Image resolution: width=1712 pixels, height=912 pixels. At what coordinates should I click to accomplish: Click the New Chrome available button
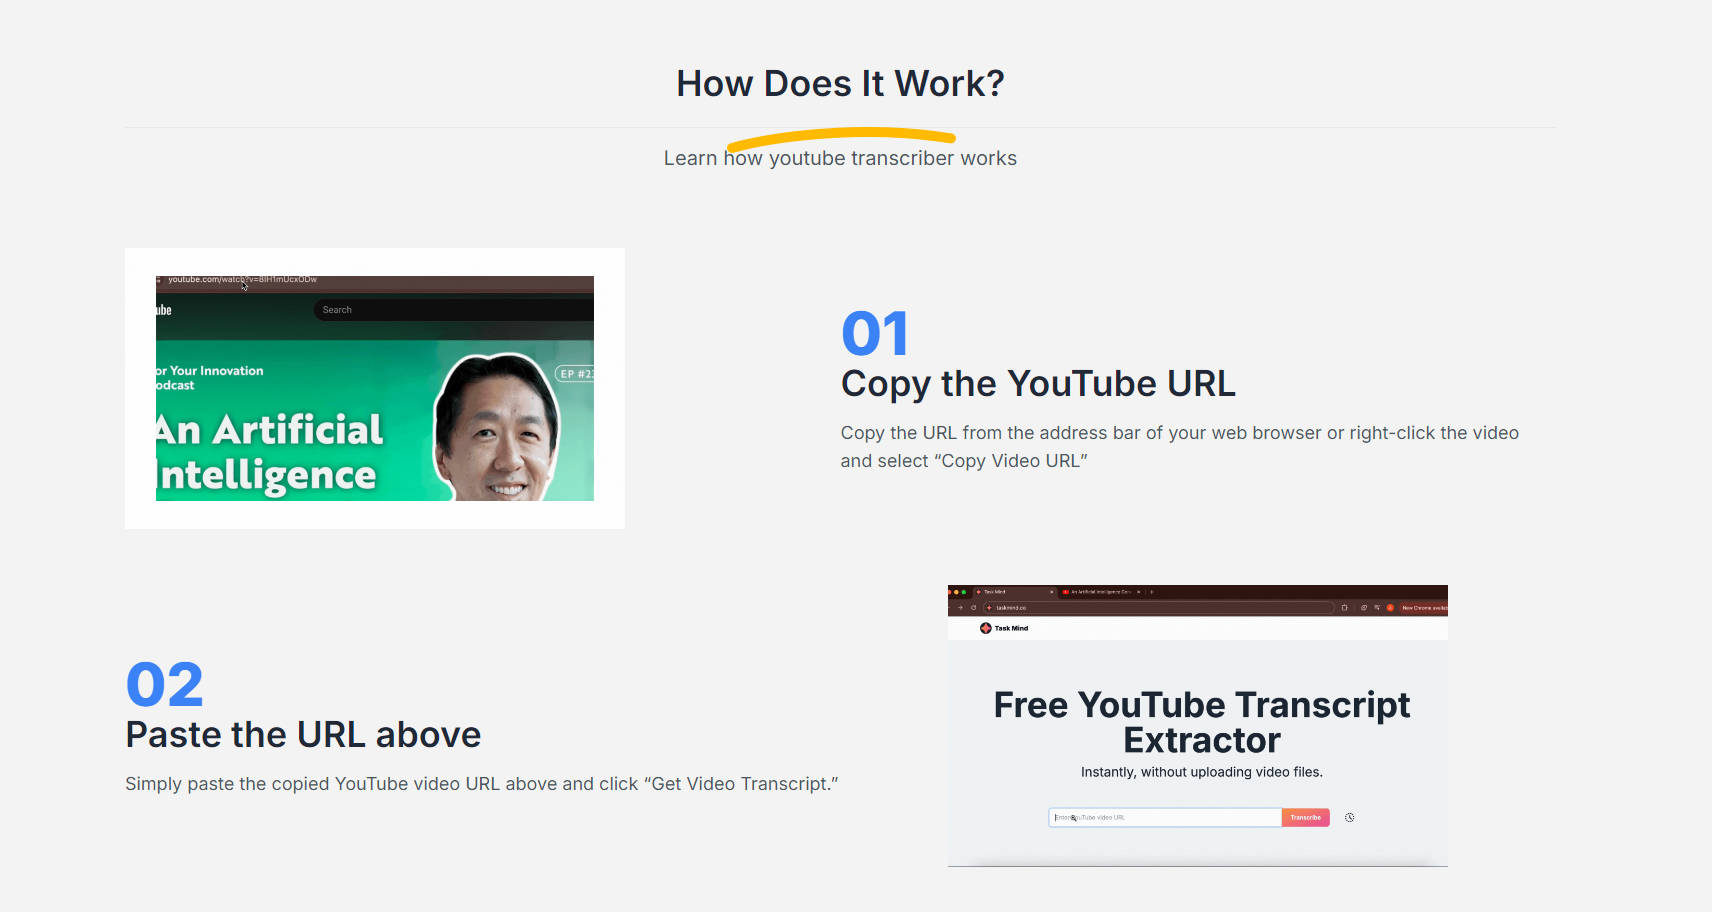(1423, 608)
